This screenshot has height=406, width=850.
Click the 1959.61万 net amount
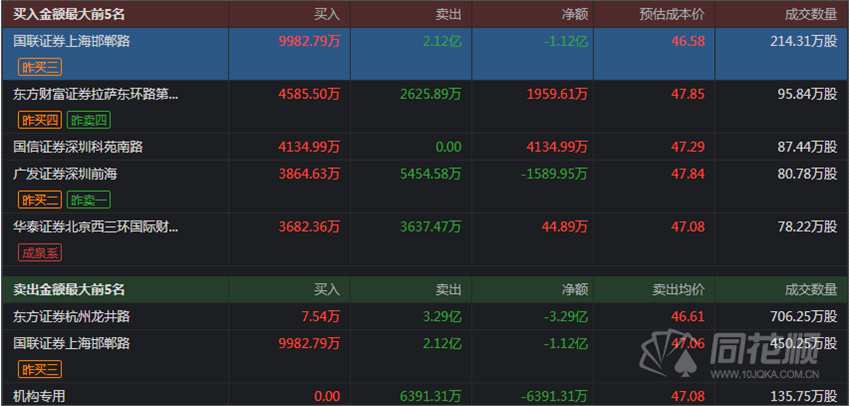[x=557, y=94]
